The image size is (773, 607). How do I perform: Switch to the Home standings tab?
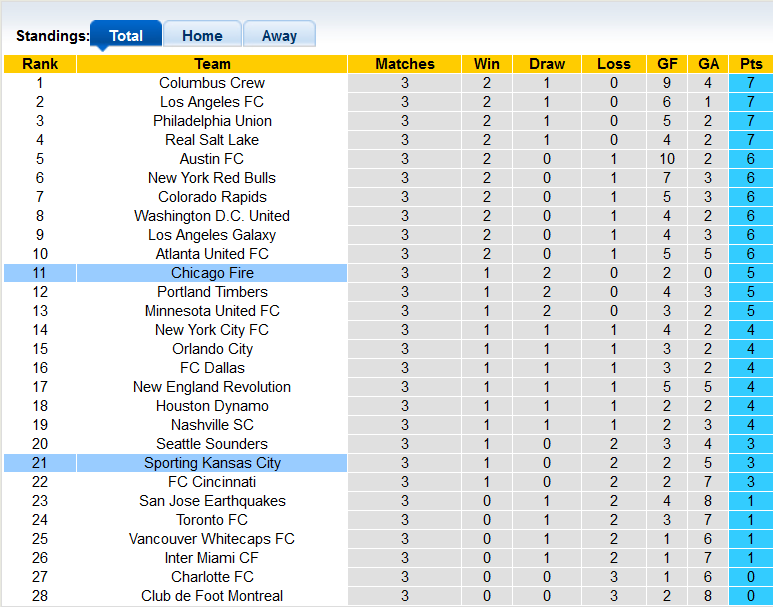[x=202, y=36]
